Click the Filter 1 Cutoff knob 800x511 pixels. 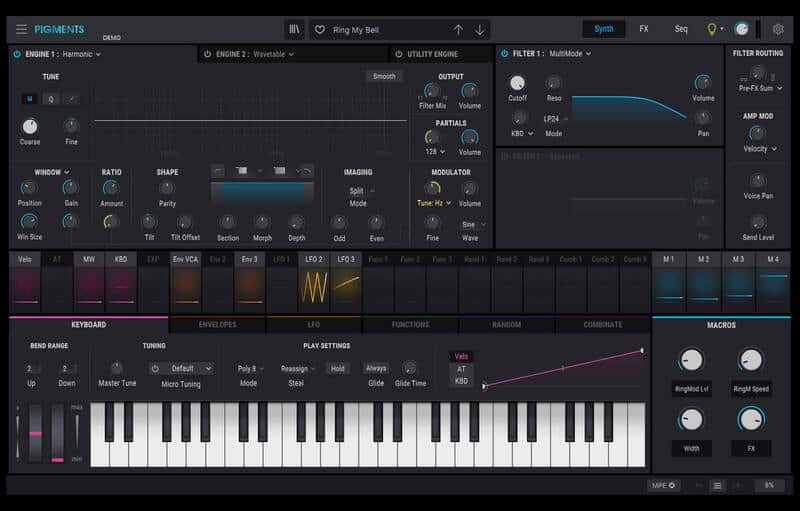click(517, 83)
